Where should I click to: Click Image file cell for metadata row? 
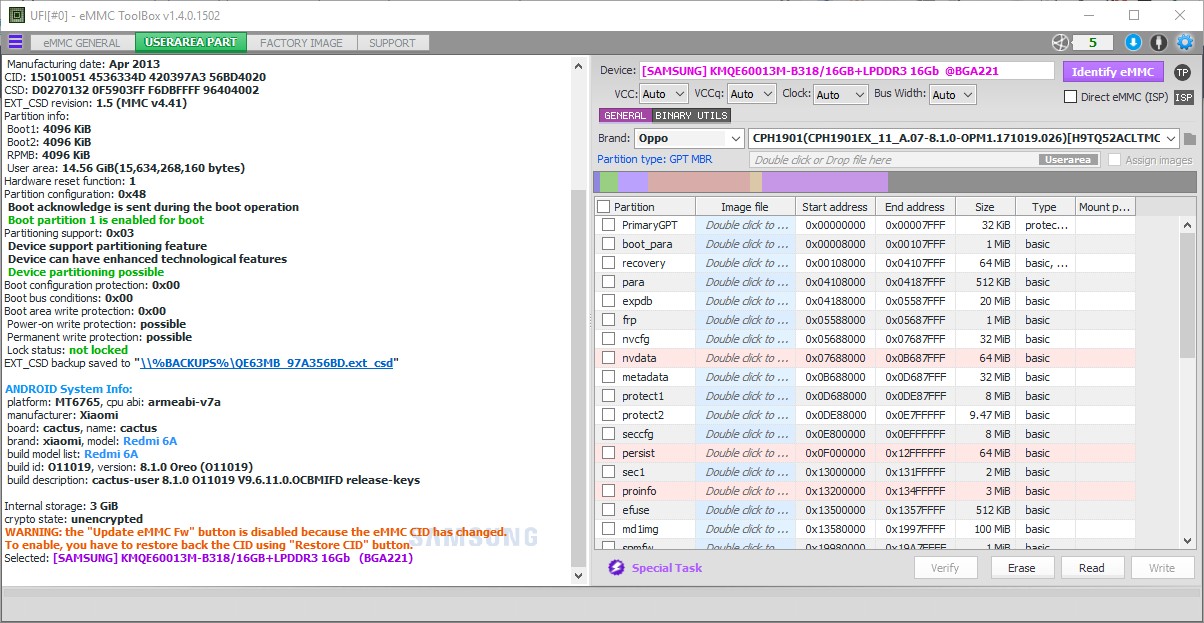coord(746,377)
